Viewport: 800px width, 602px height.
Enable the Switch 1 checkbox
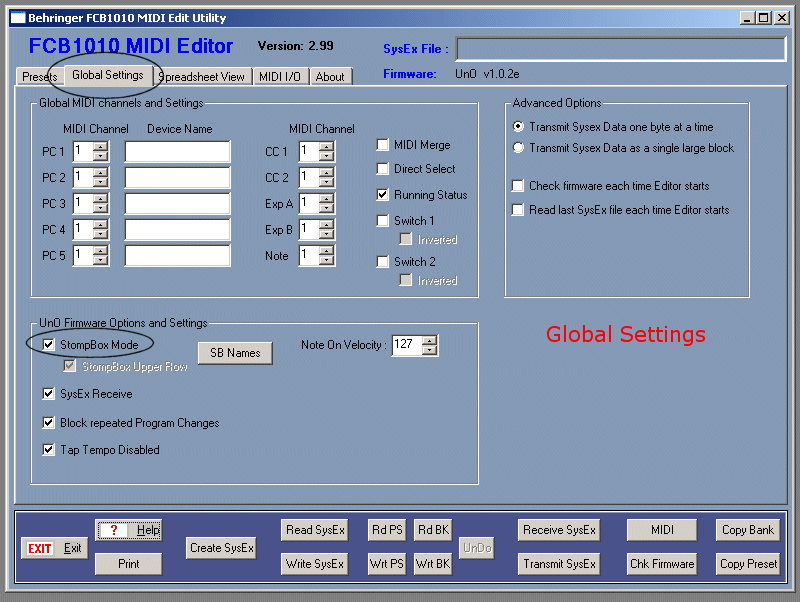(x=383, y=221)
